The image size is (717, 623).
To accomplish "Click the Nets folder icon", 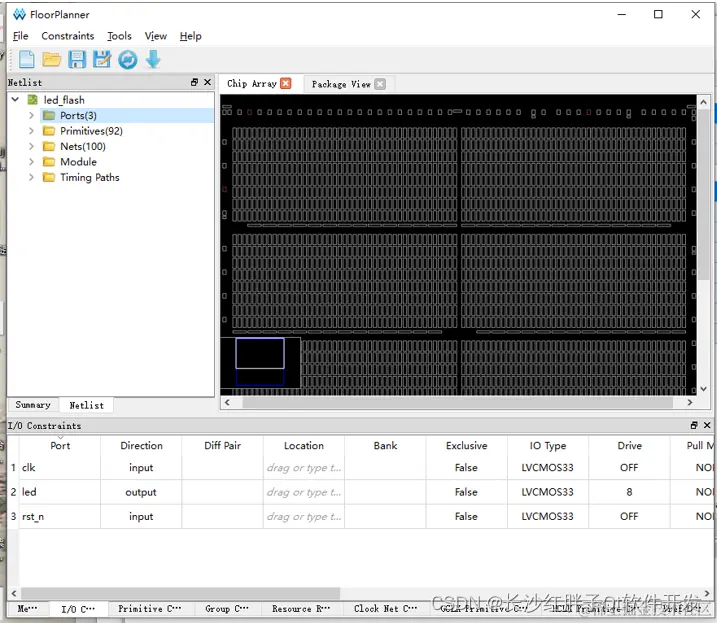I will click(x=48, y=146).
